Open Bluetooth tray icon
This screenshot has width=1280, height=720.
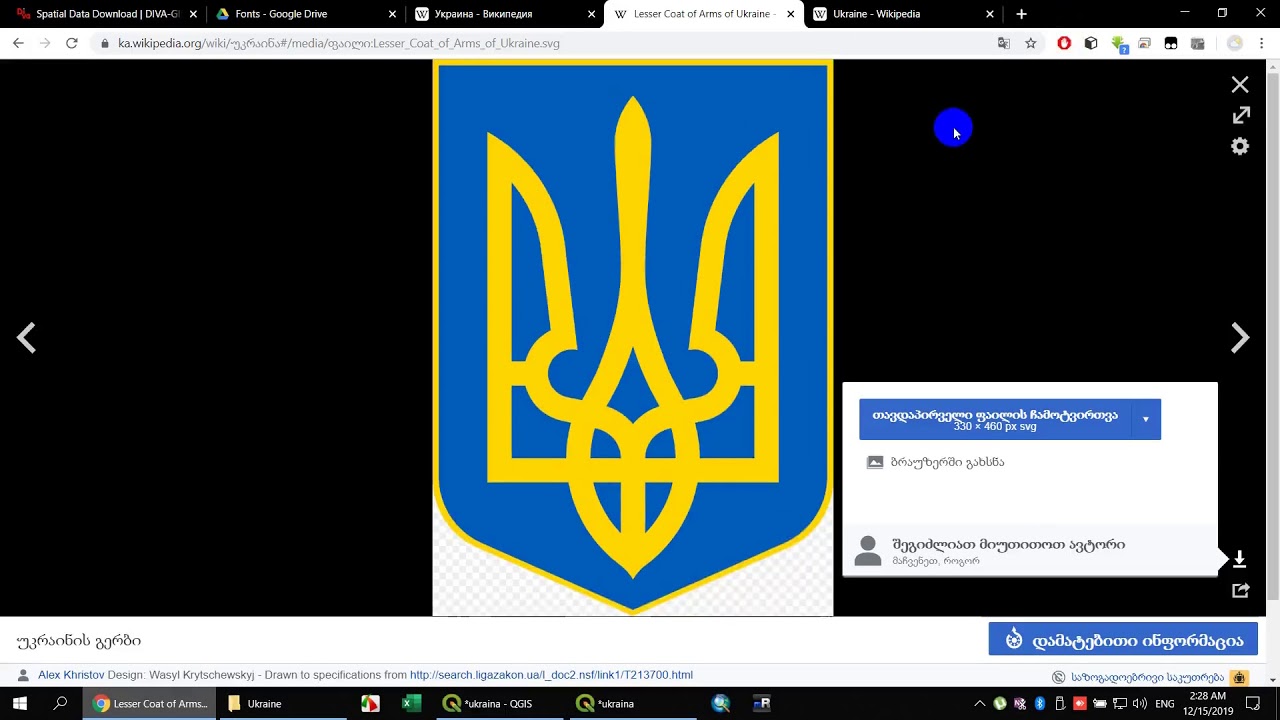coord(1040,703)
